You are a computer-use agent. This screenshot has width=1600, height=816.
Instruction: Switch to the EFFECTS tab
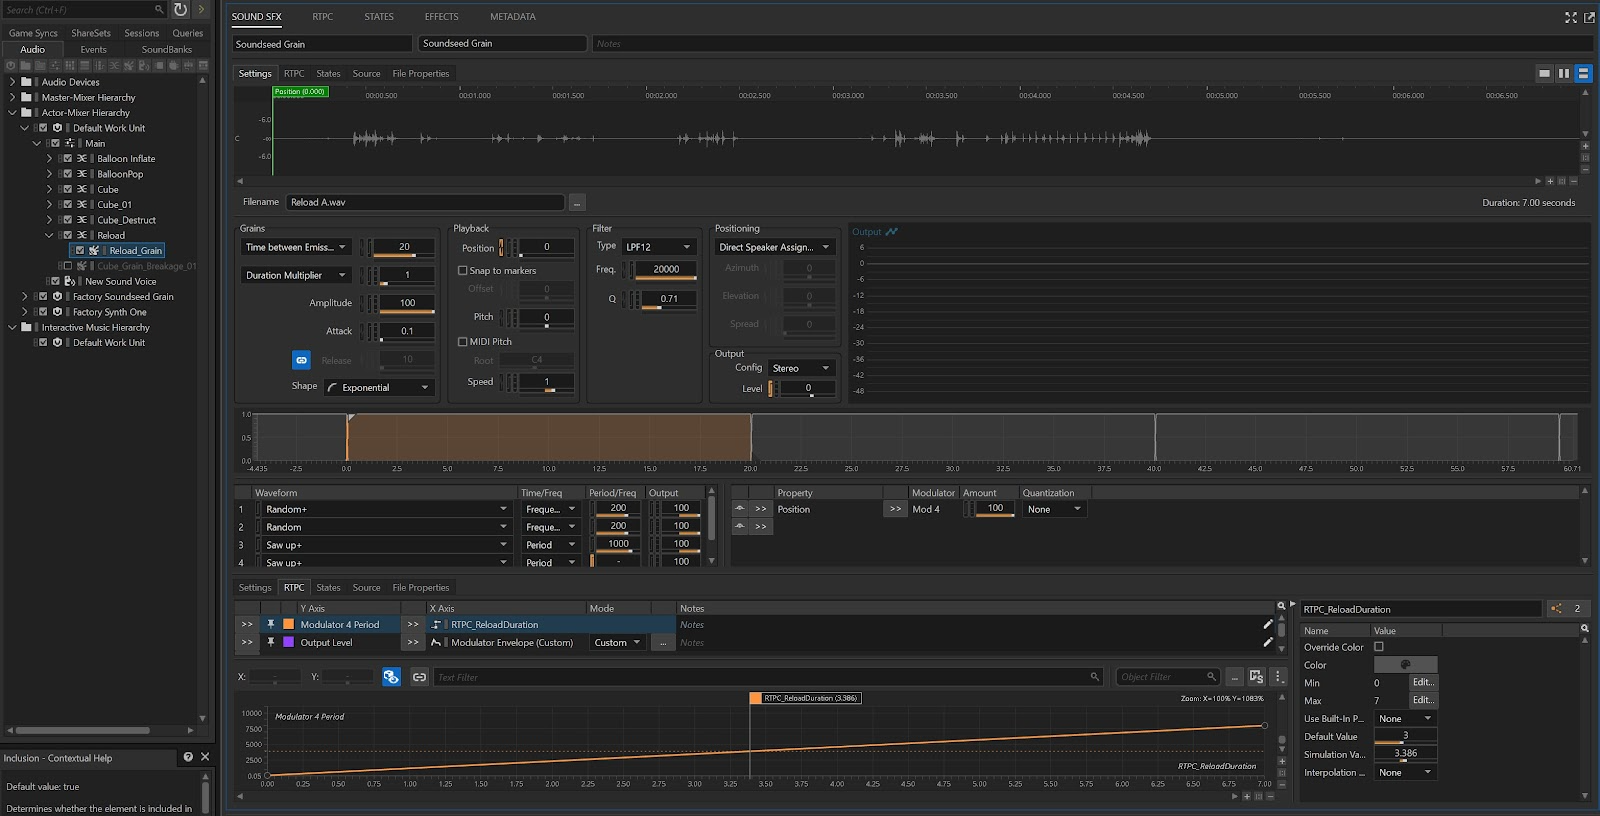click(x=441, y=17)
